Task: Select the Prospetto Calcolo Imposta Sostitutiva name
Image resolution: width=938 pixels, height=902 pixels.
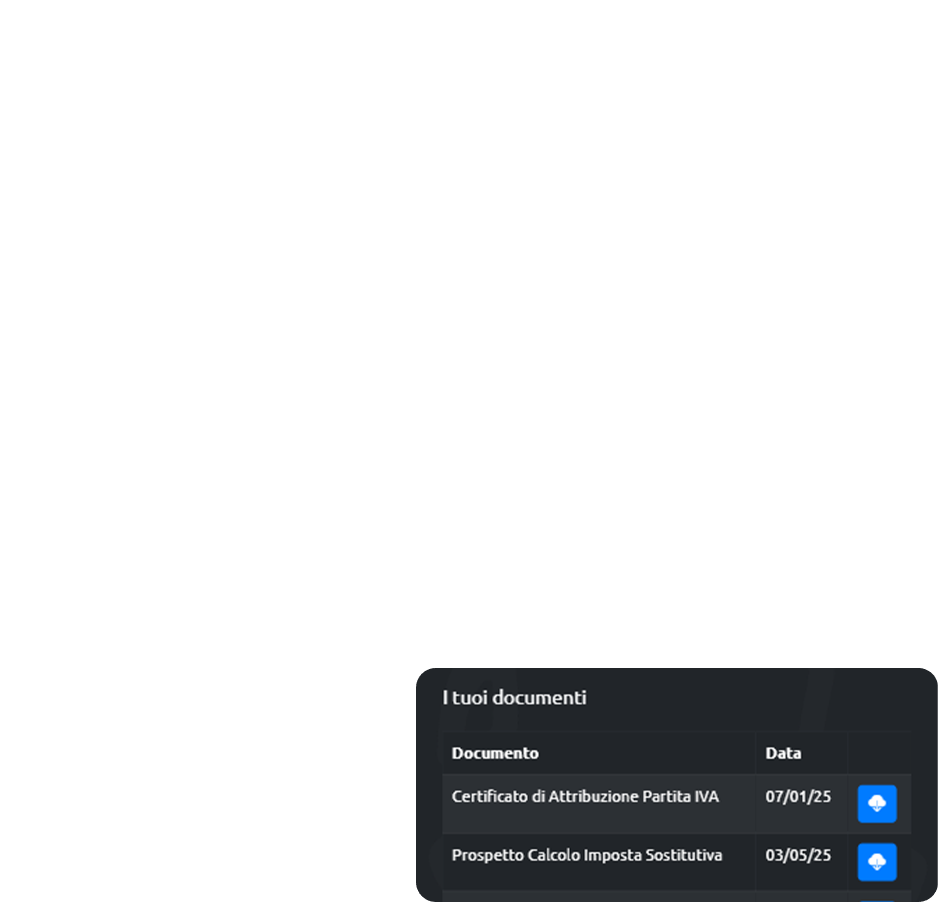Action: 587,855
